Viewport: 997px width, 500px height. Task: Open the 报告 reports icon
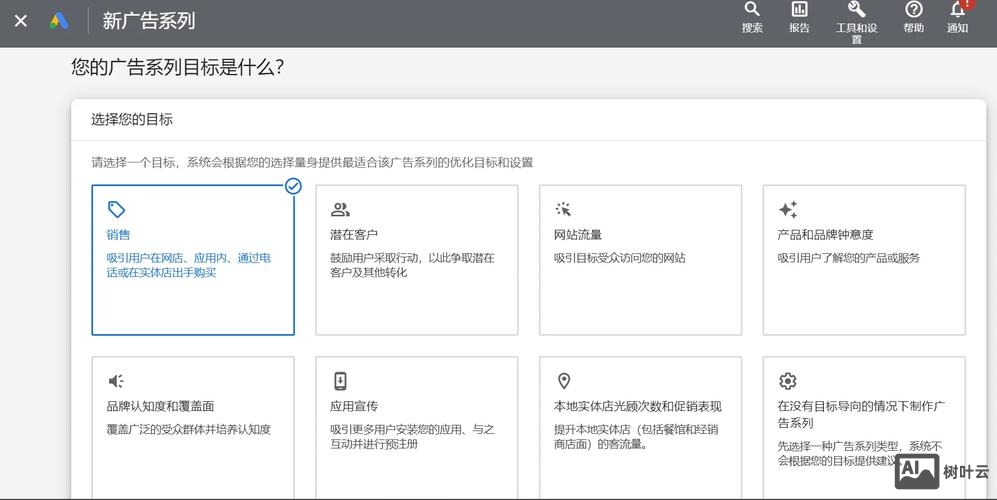[799, 17]
